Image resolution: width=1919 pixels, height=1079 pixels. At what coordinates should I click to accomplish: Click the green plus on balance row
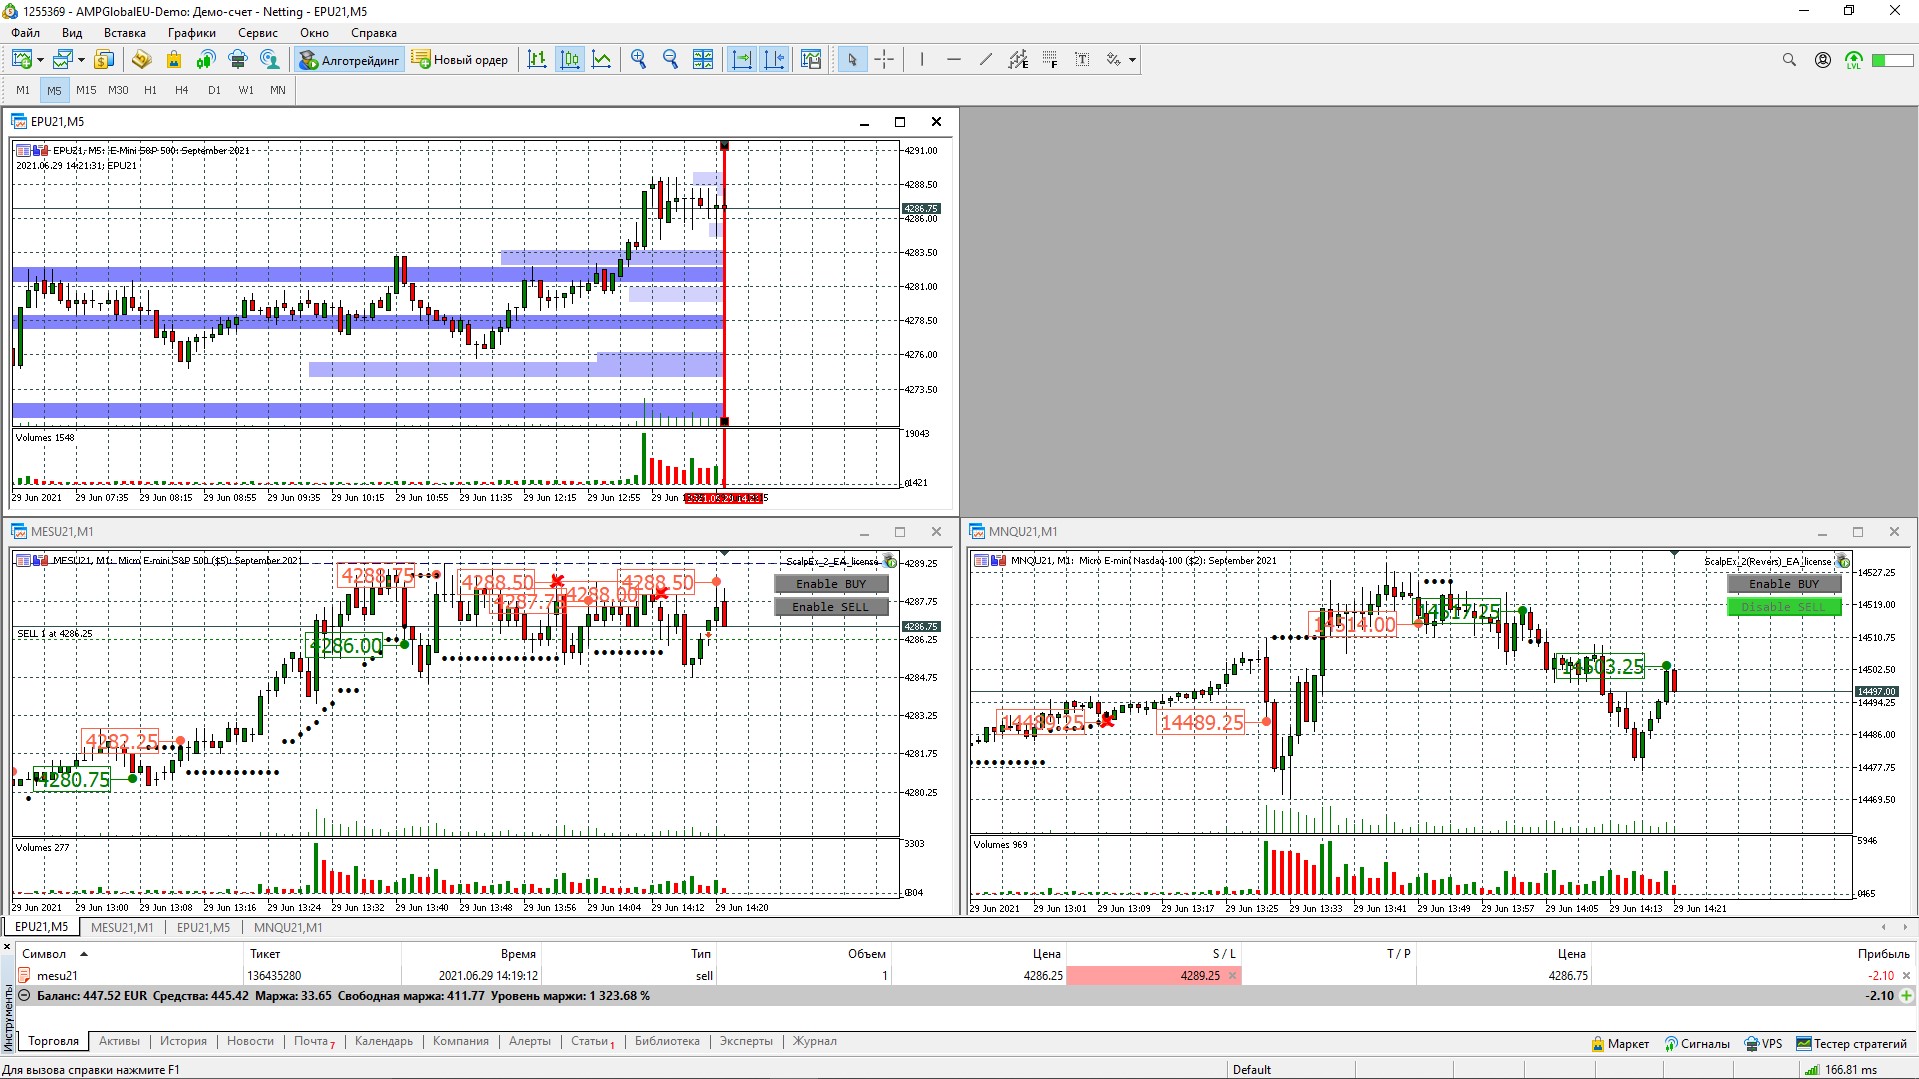(1906, 996)
